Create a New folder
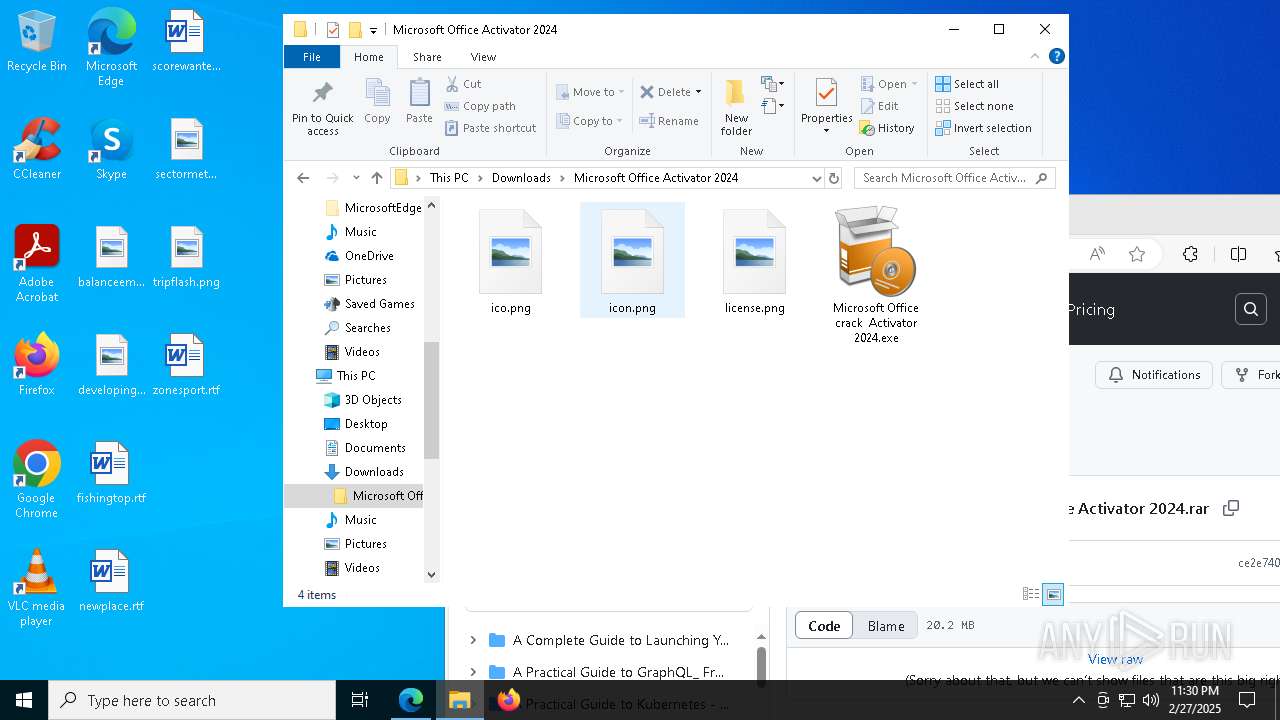The width and height of the screenshot is (1280, 720). click(x=736, y=107)
